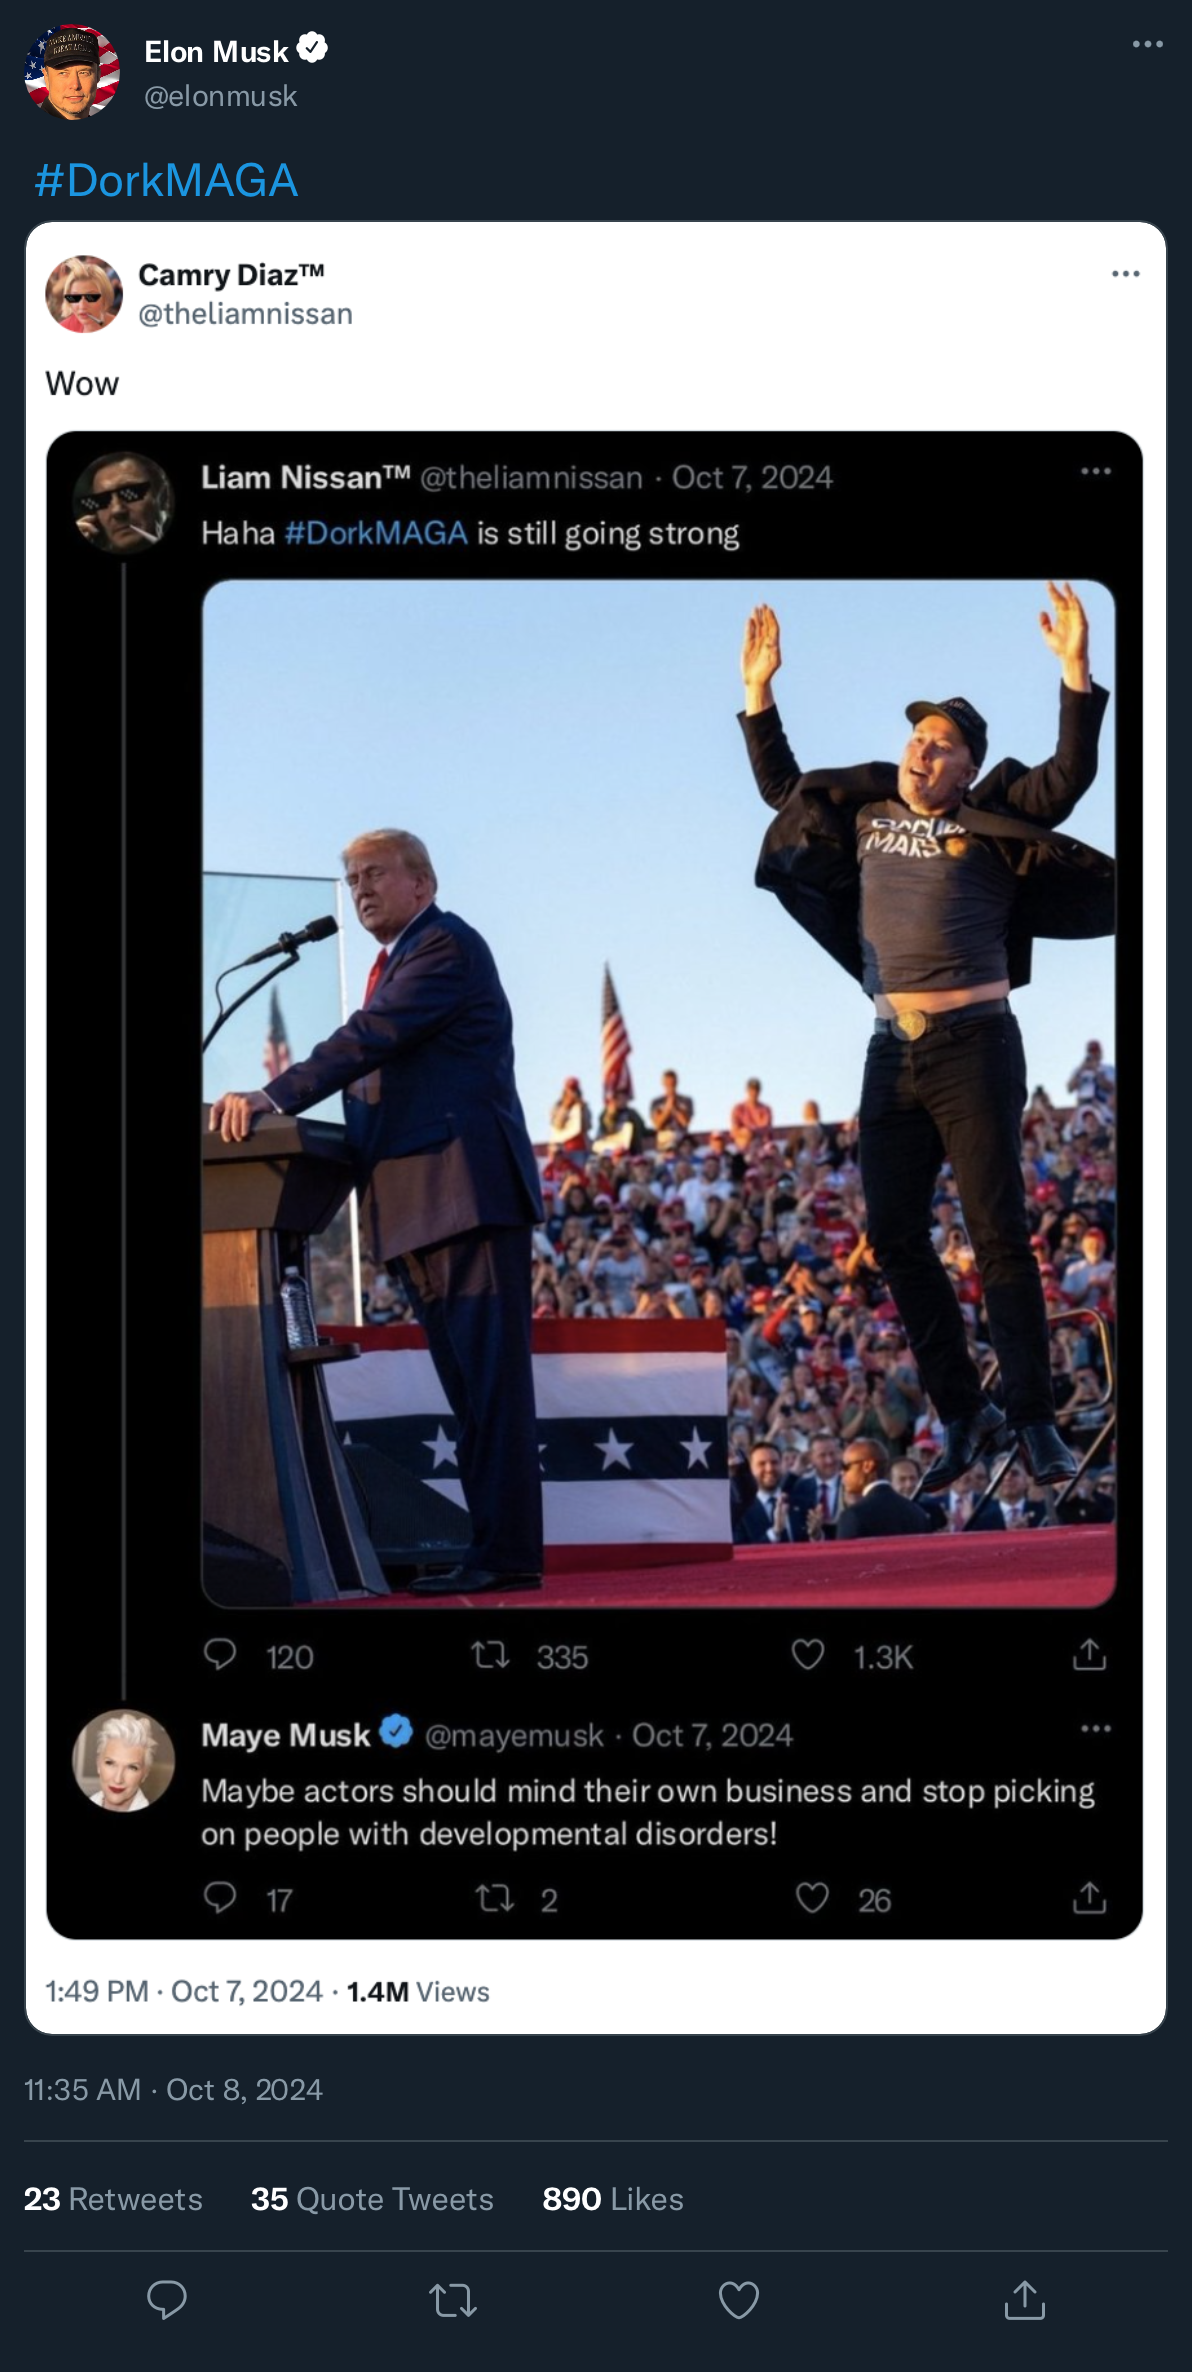Open the Camry Diaz profile avatar
The width and height of the screenshot is (1192, 2372).
point(84,294)
